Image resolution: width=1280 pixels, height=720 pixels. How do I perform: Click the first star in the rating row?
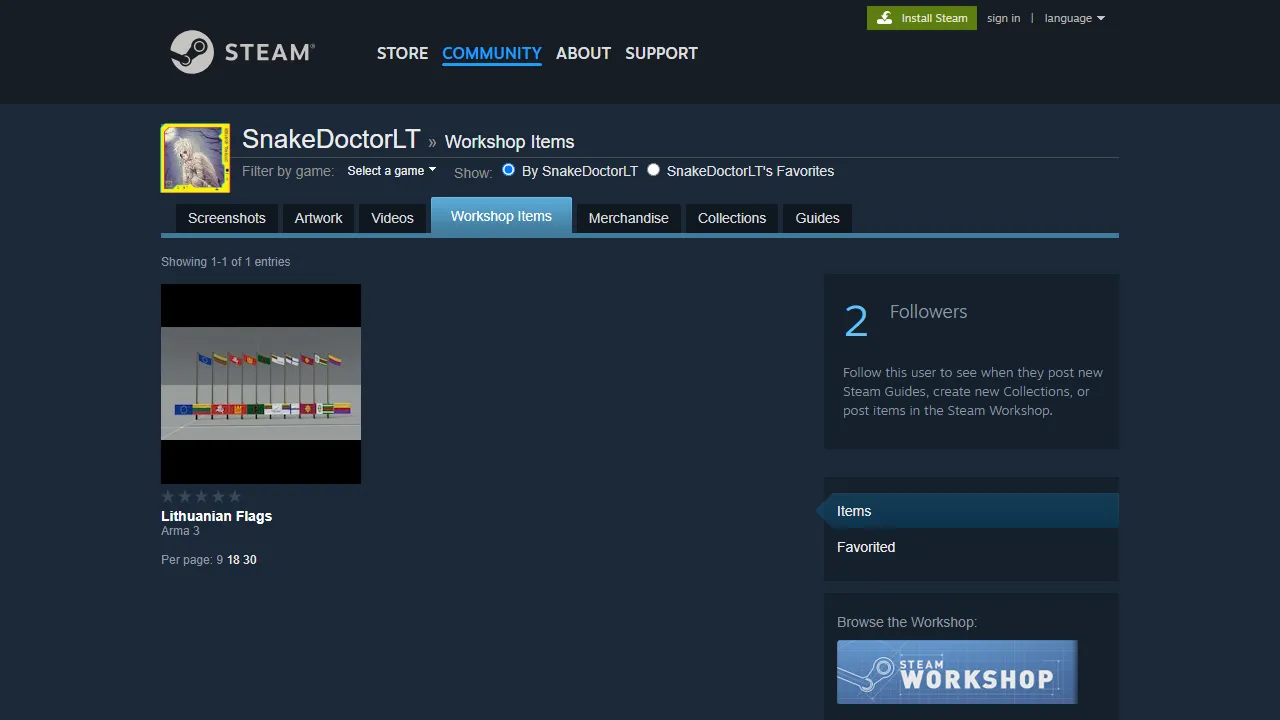[167, 496]
